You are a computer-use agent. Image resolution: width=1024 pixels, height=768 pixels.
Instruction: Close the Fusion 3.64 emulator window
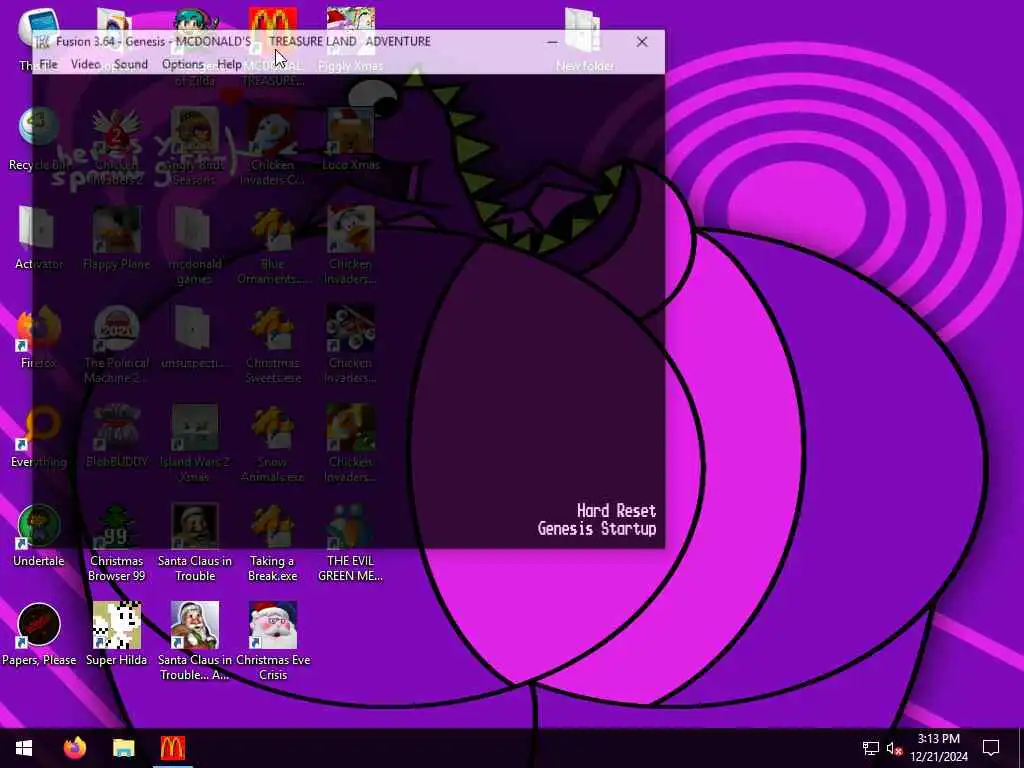click(642, 42)
